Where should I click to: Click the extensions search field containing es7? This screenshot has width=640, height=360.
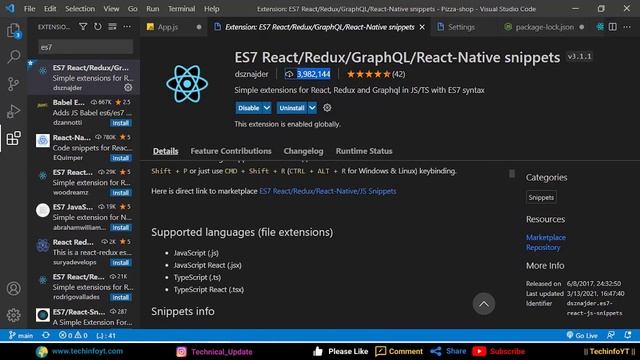(86, 47)
